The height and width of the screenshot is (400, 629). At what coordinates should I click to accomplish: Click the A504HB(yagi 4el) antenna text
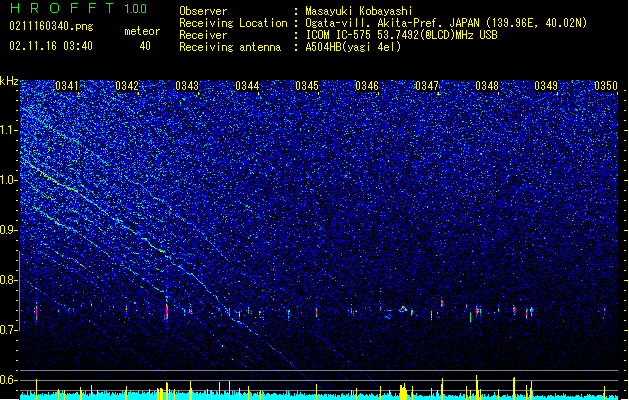click(x=353, y=47)
